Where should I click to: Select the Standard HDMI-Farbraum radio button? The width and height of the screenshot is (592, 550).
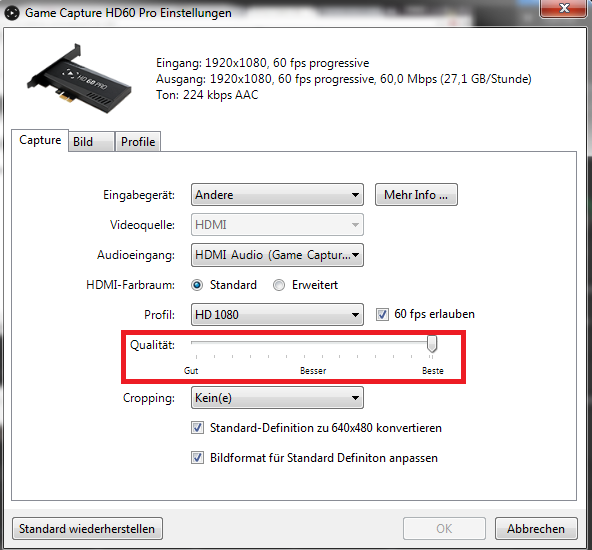[197, 285]
